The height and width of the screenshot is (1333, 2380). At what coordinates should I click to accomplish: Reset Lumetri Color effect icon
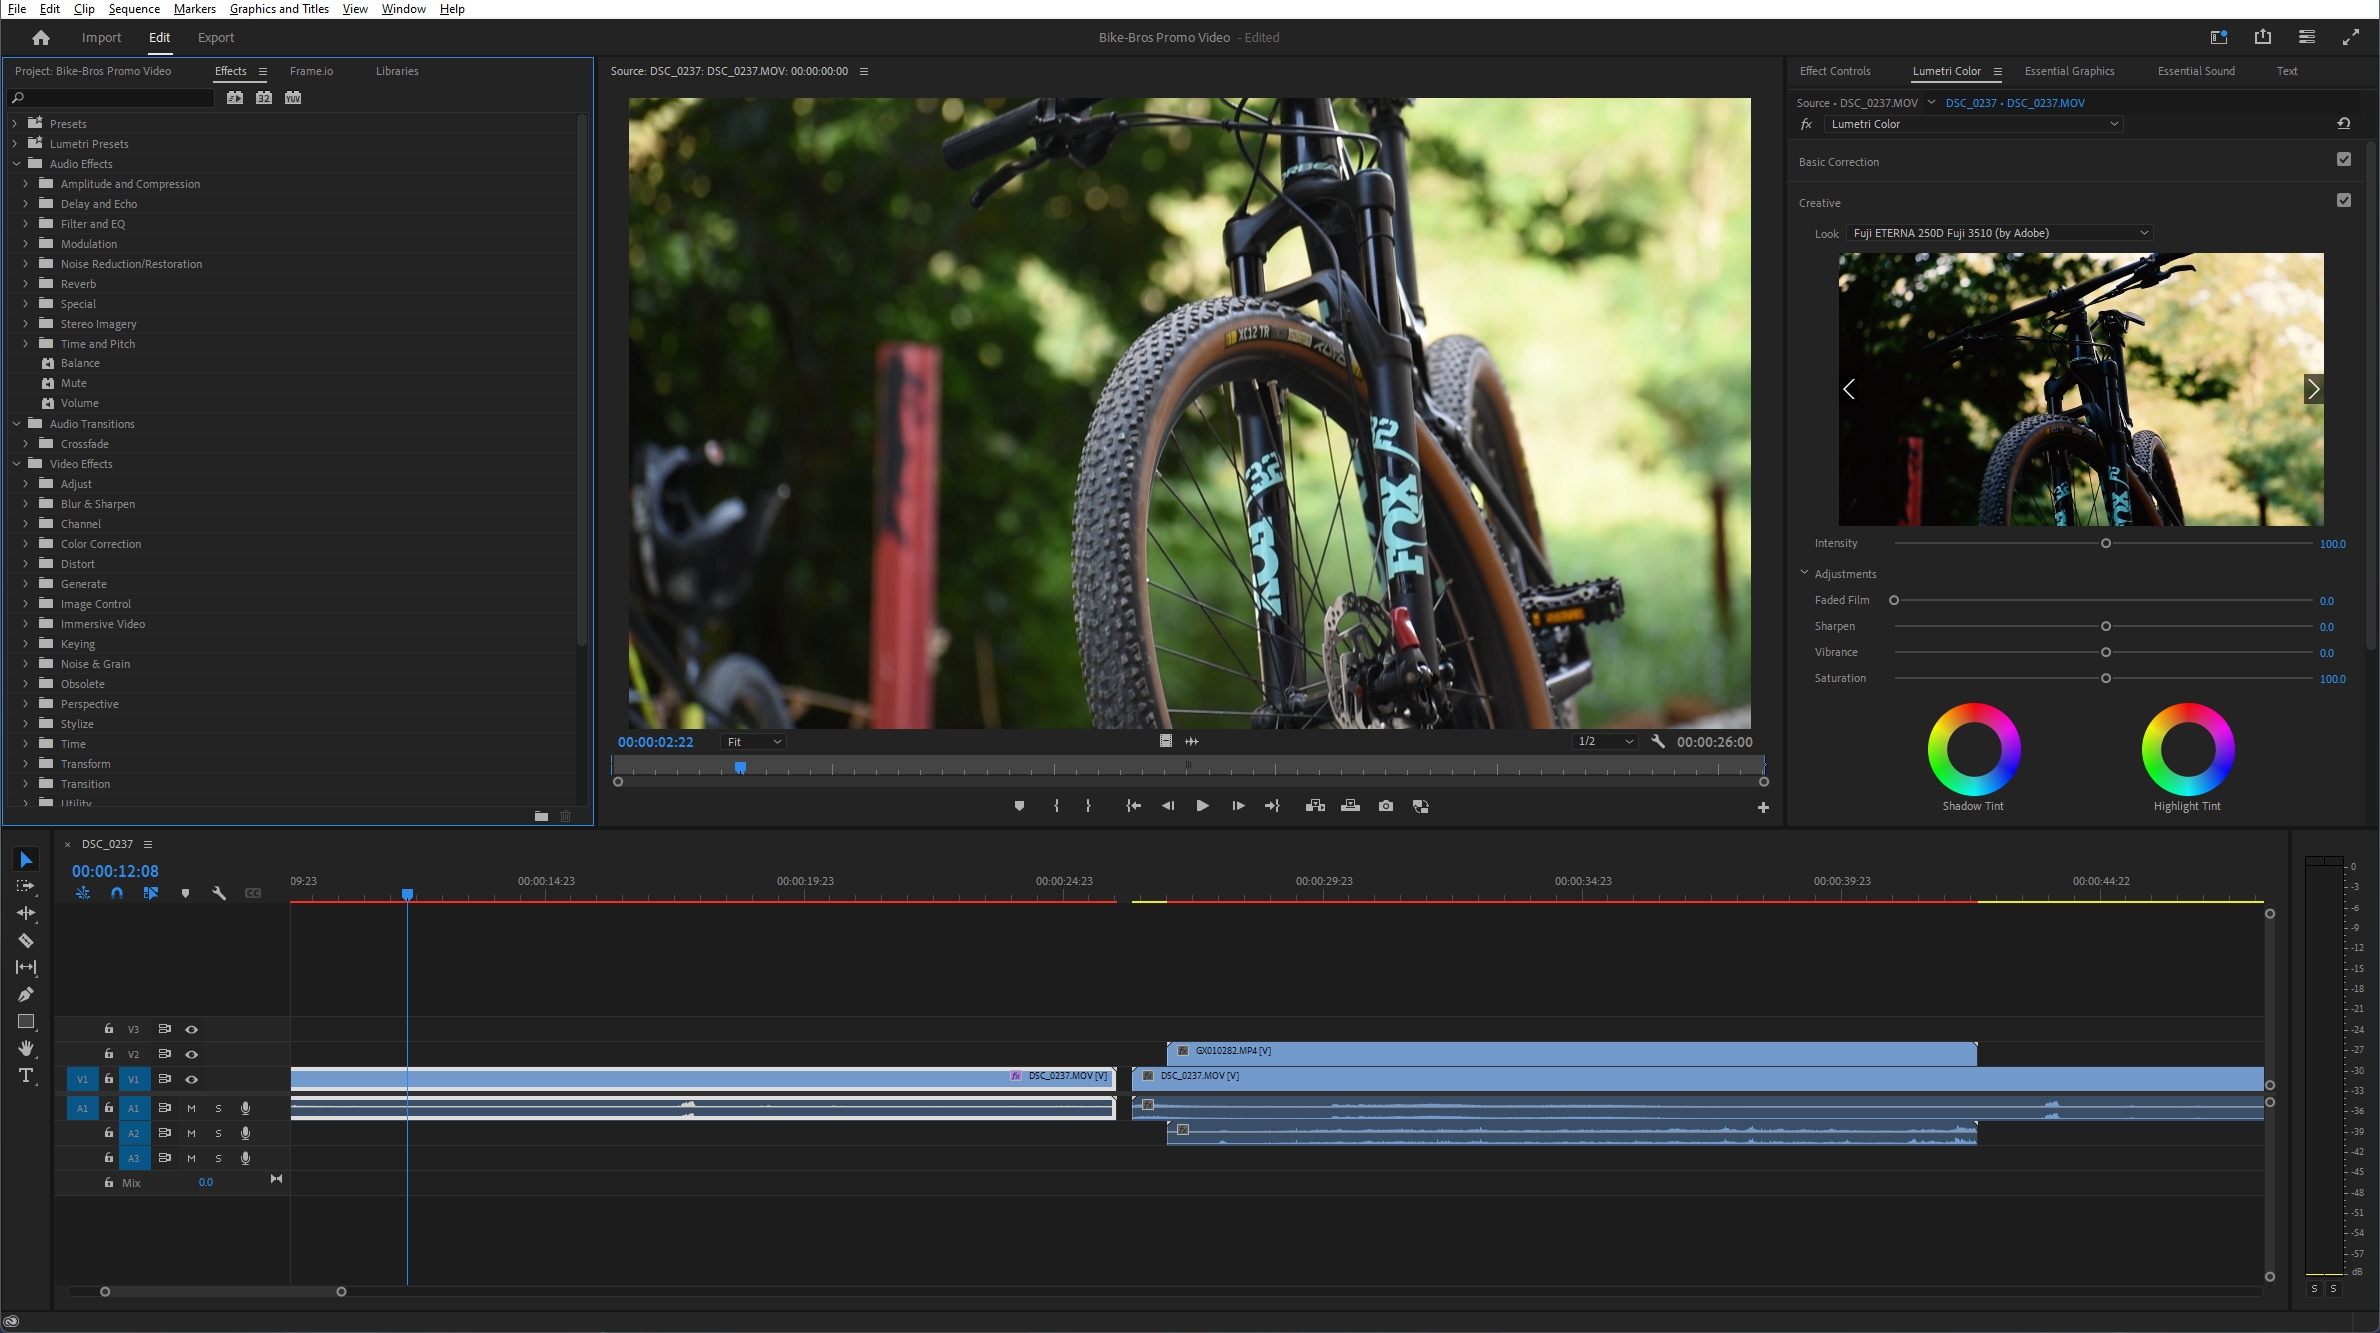coord(2343,124)
